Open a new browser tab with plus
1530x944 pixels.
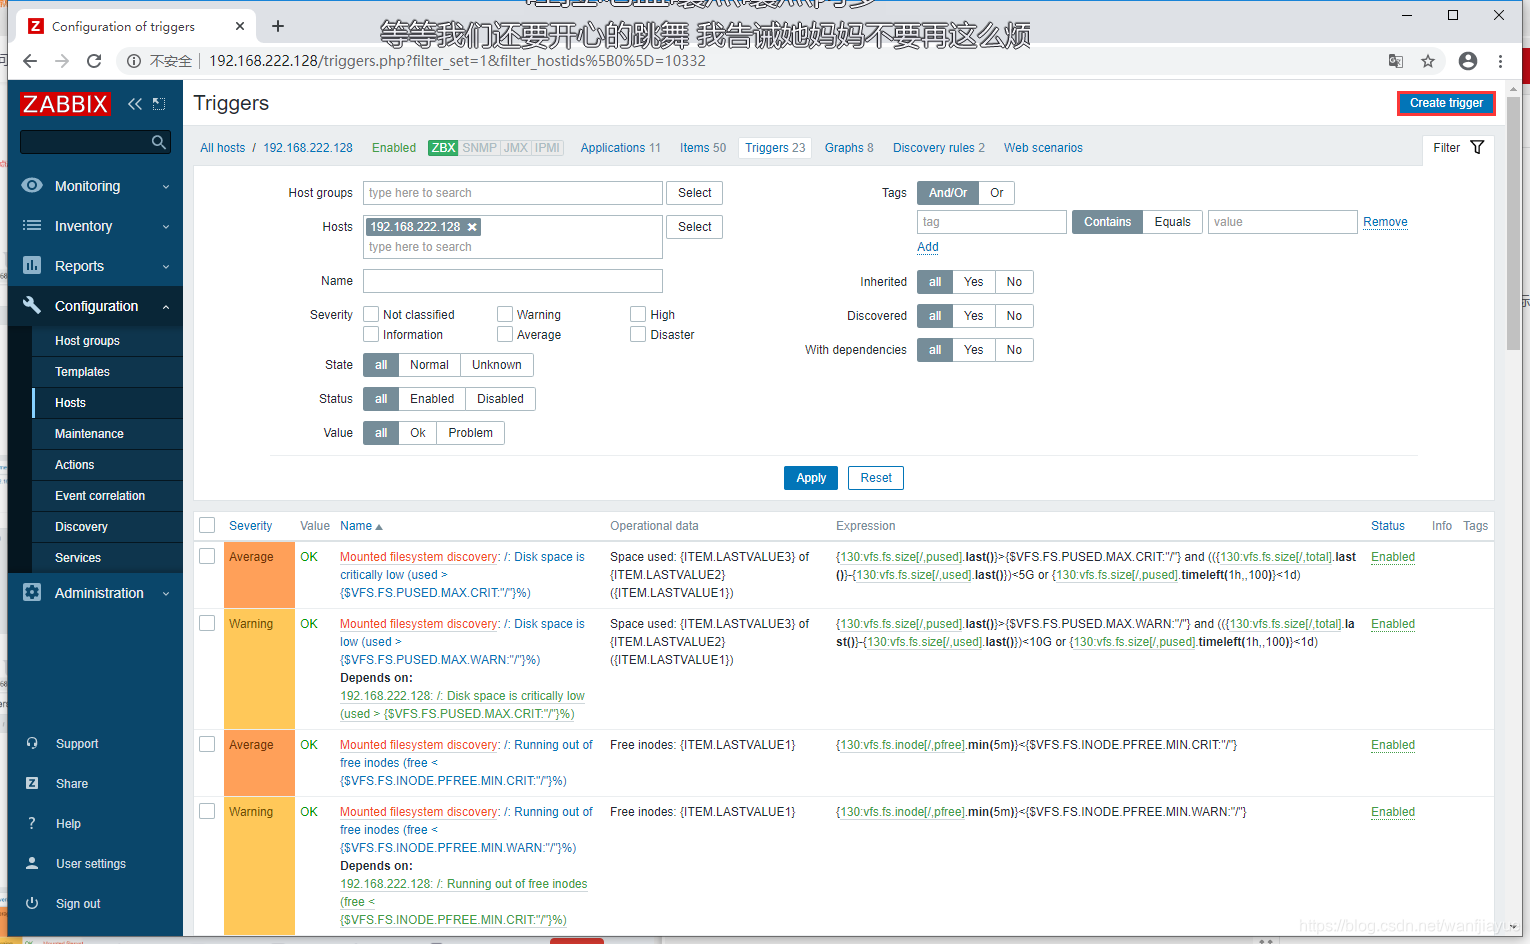pos(278,26)
